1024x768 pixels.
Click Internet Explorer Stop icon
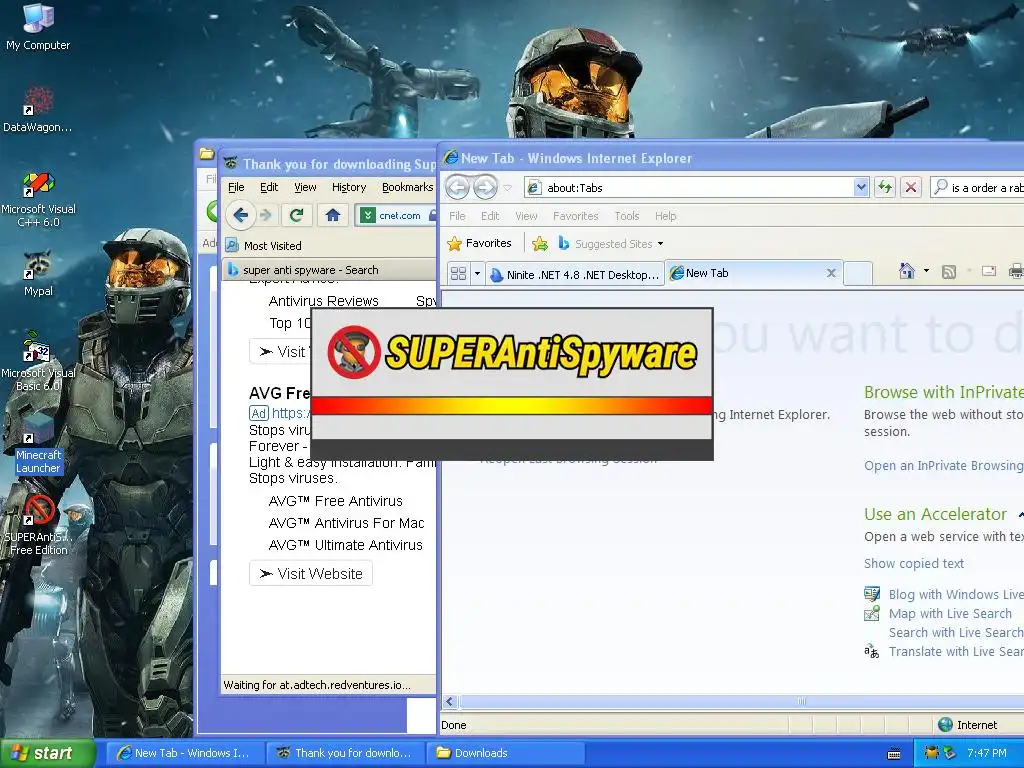[x=910, y=187]
